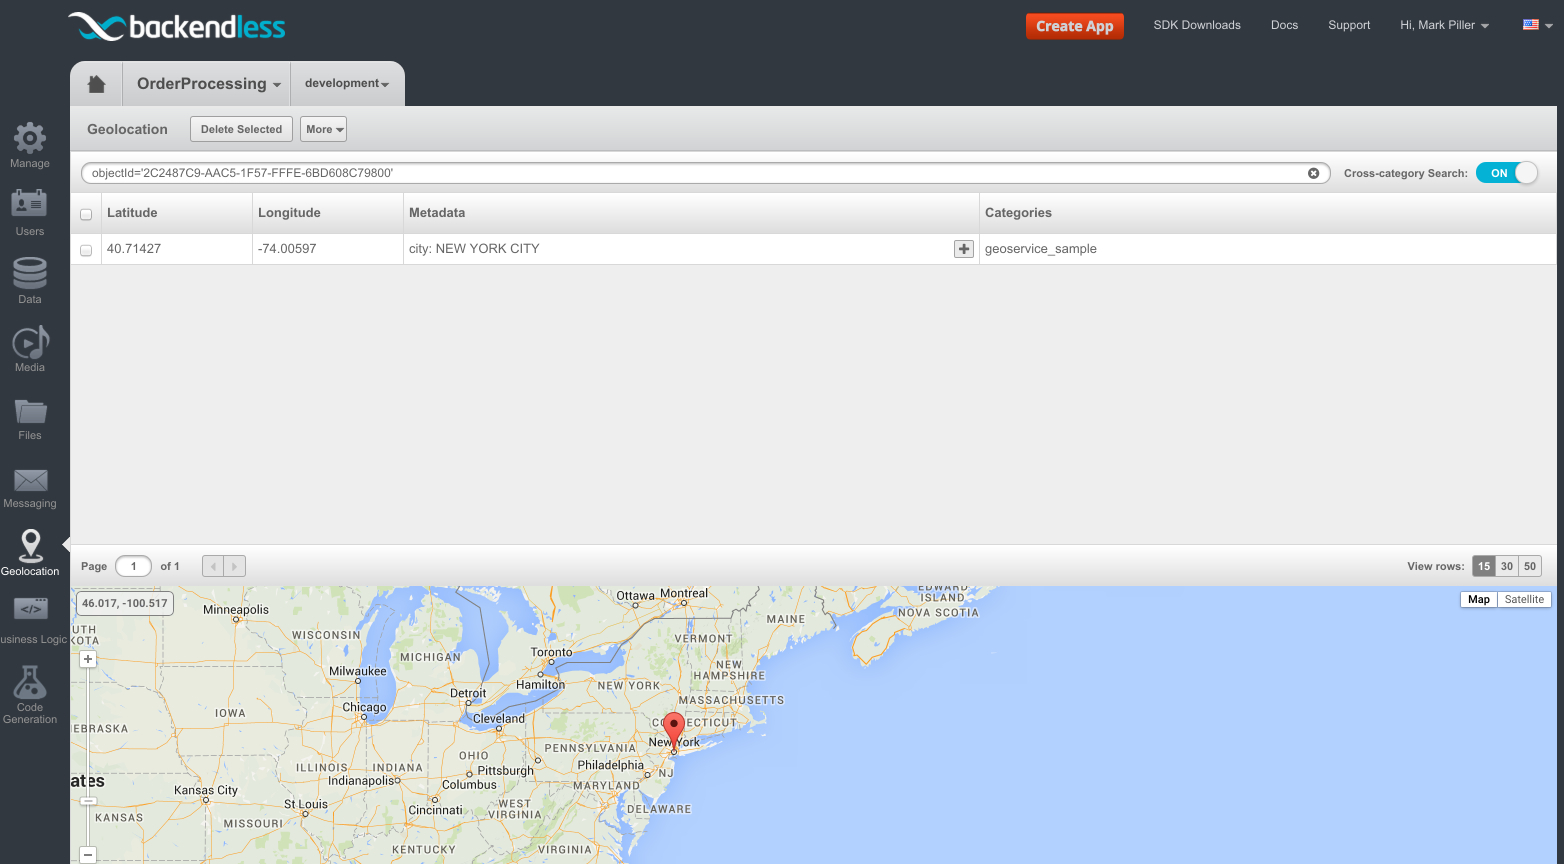Click the city: NEW YORK CITY metadata
This screenshot has width=1564, height=864.
click(474, 249)
